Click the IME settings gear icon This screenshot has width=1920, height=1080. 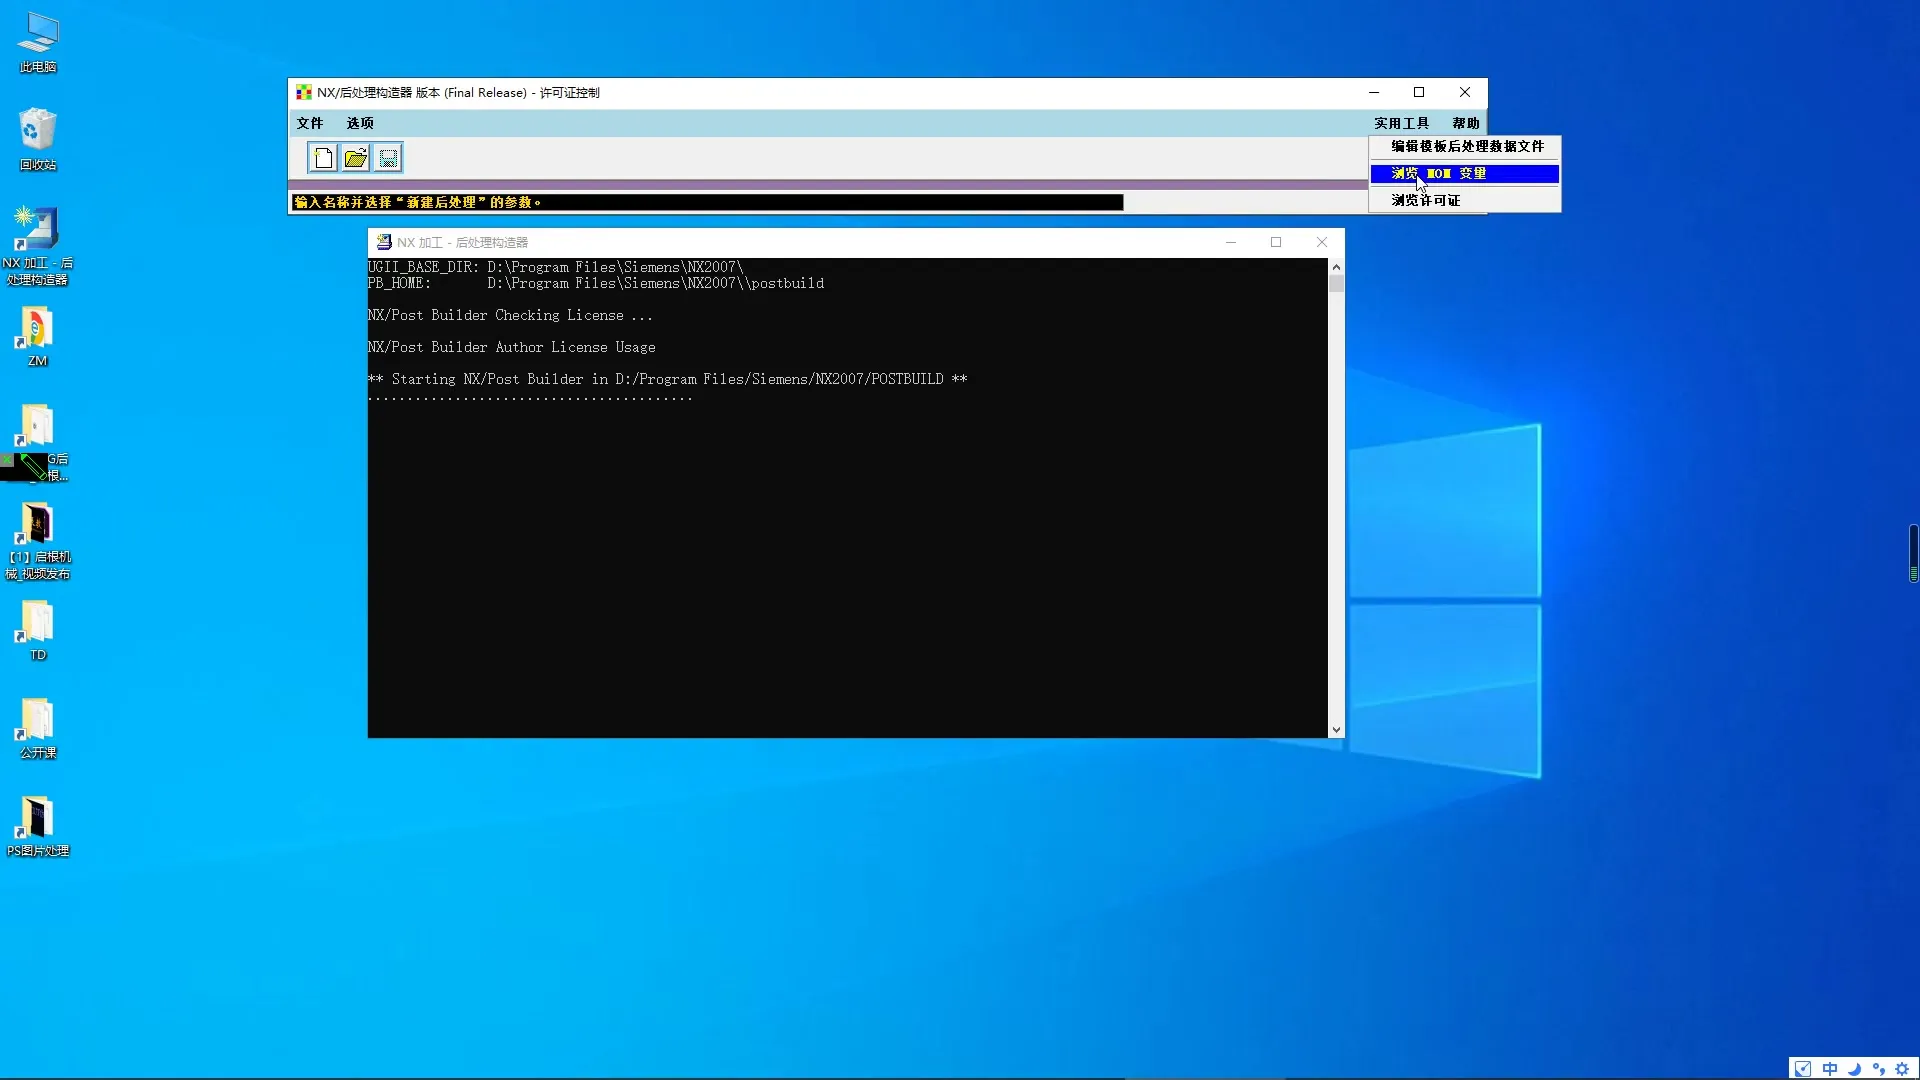coord(1902,1069)
